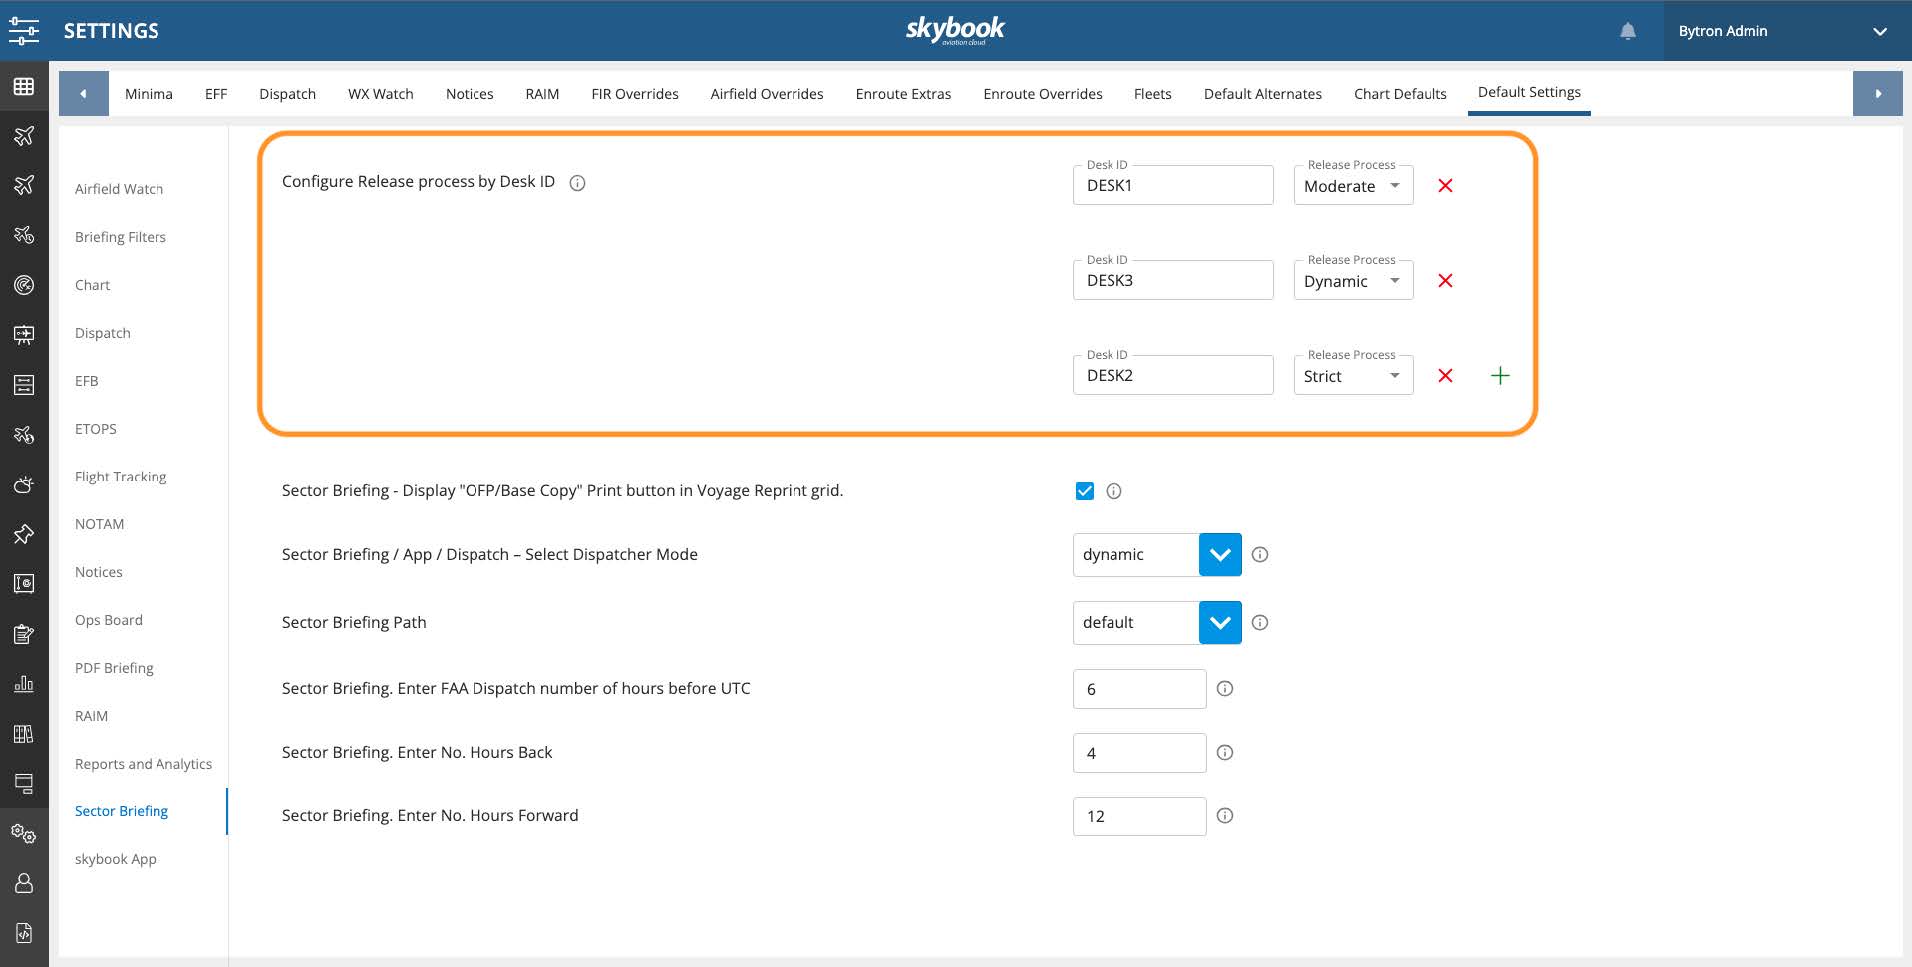The width and height of the screenshot is (1912, 967).
Task: Click the skybook logo in header
Action: click(x=955, y=30)
